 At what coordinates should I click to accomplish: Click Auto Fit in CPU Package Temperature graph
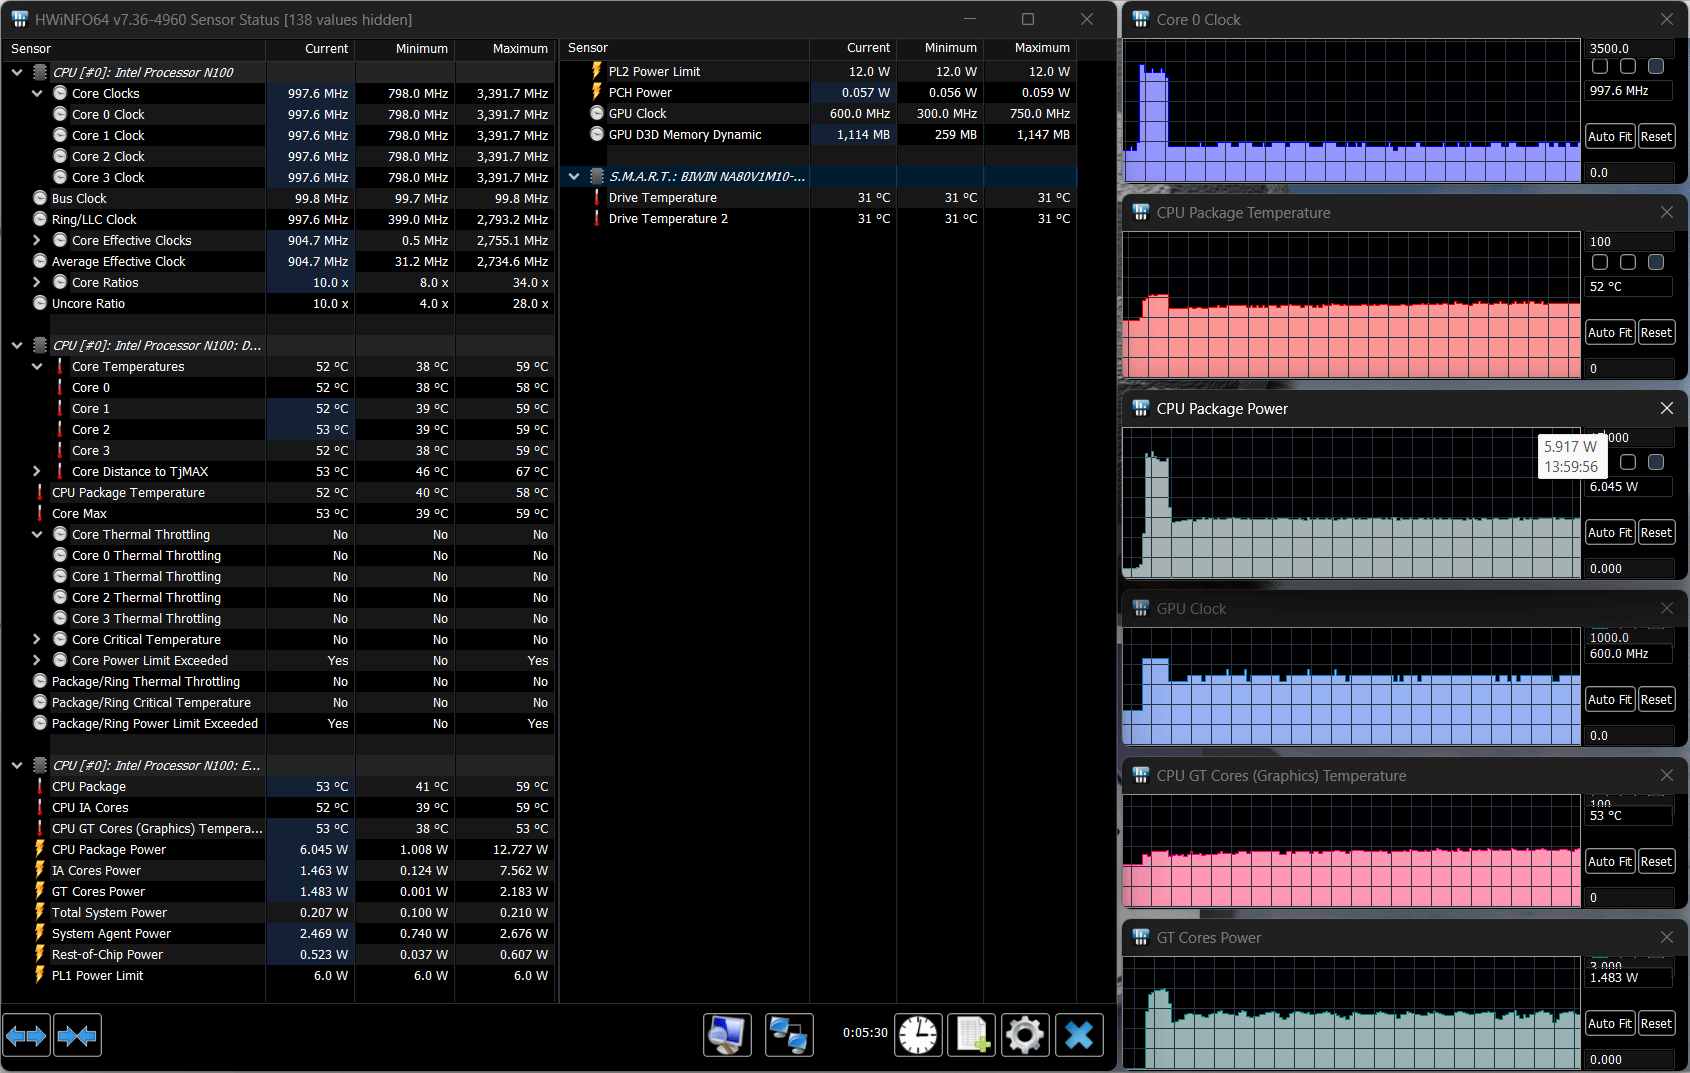[1610, 332]
